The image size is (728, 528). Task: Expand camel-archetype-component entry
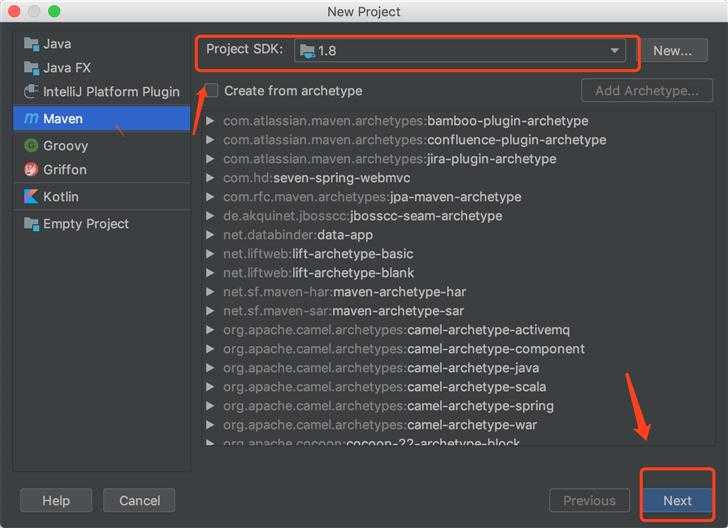210,349
